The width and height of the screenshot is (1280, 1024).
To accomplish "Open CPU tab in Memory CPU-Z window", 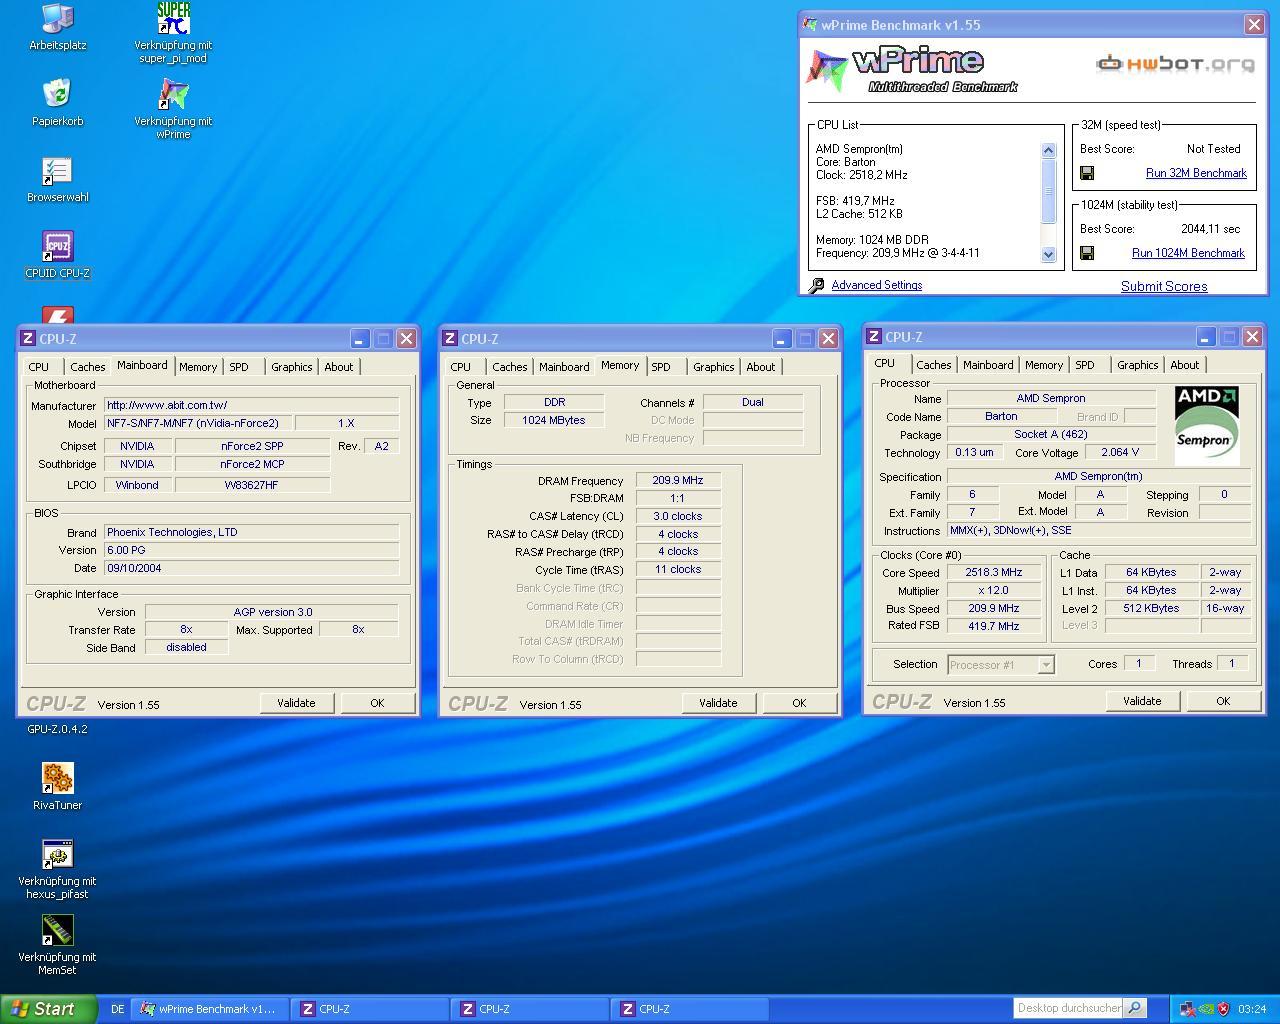I will pyautogui.click(x=461, y=367).
